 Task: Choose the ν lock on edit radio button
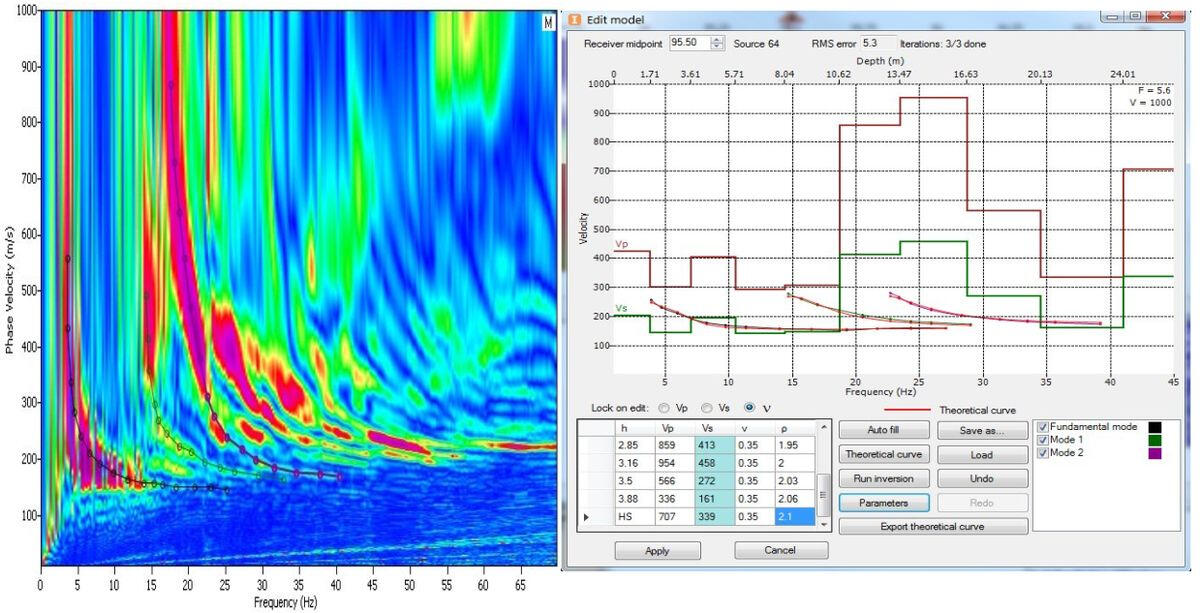750,408
